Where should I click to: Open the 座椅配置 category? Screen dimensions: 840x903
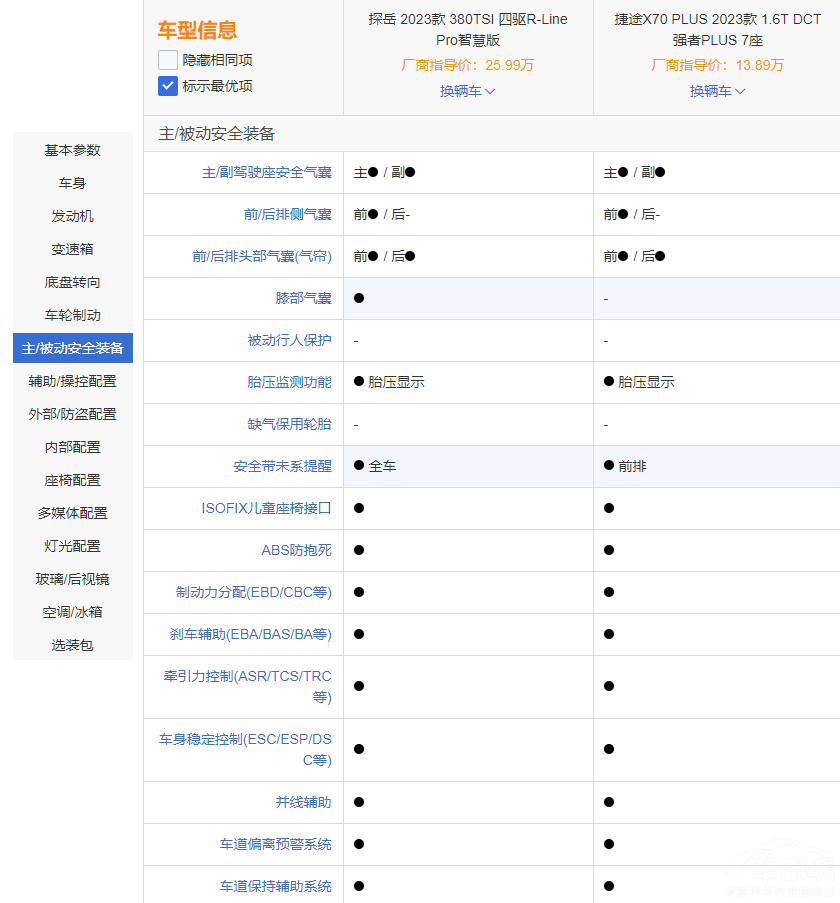71,480
